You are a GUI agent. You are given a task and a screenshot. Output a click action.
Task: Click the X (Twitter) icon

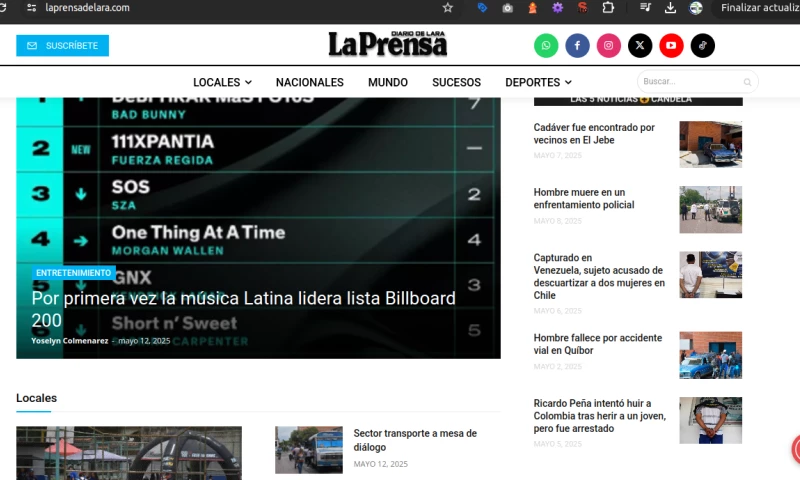[640, 45]
